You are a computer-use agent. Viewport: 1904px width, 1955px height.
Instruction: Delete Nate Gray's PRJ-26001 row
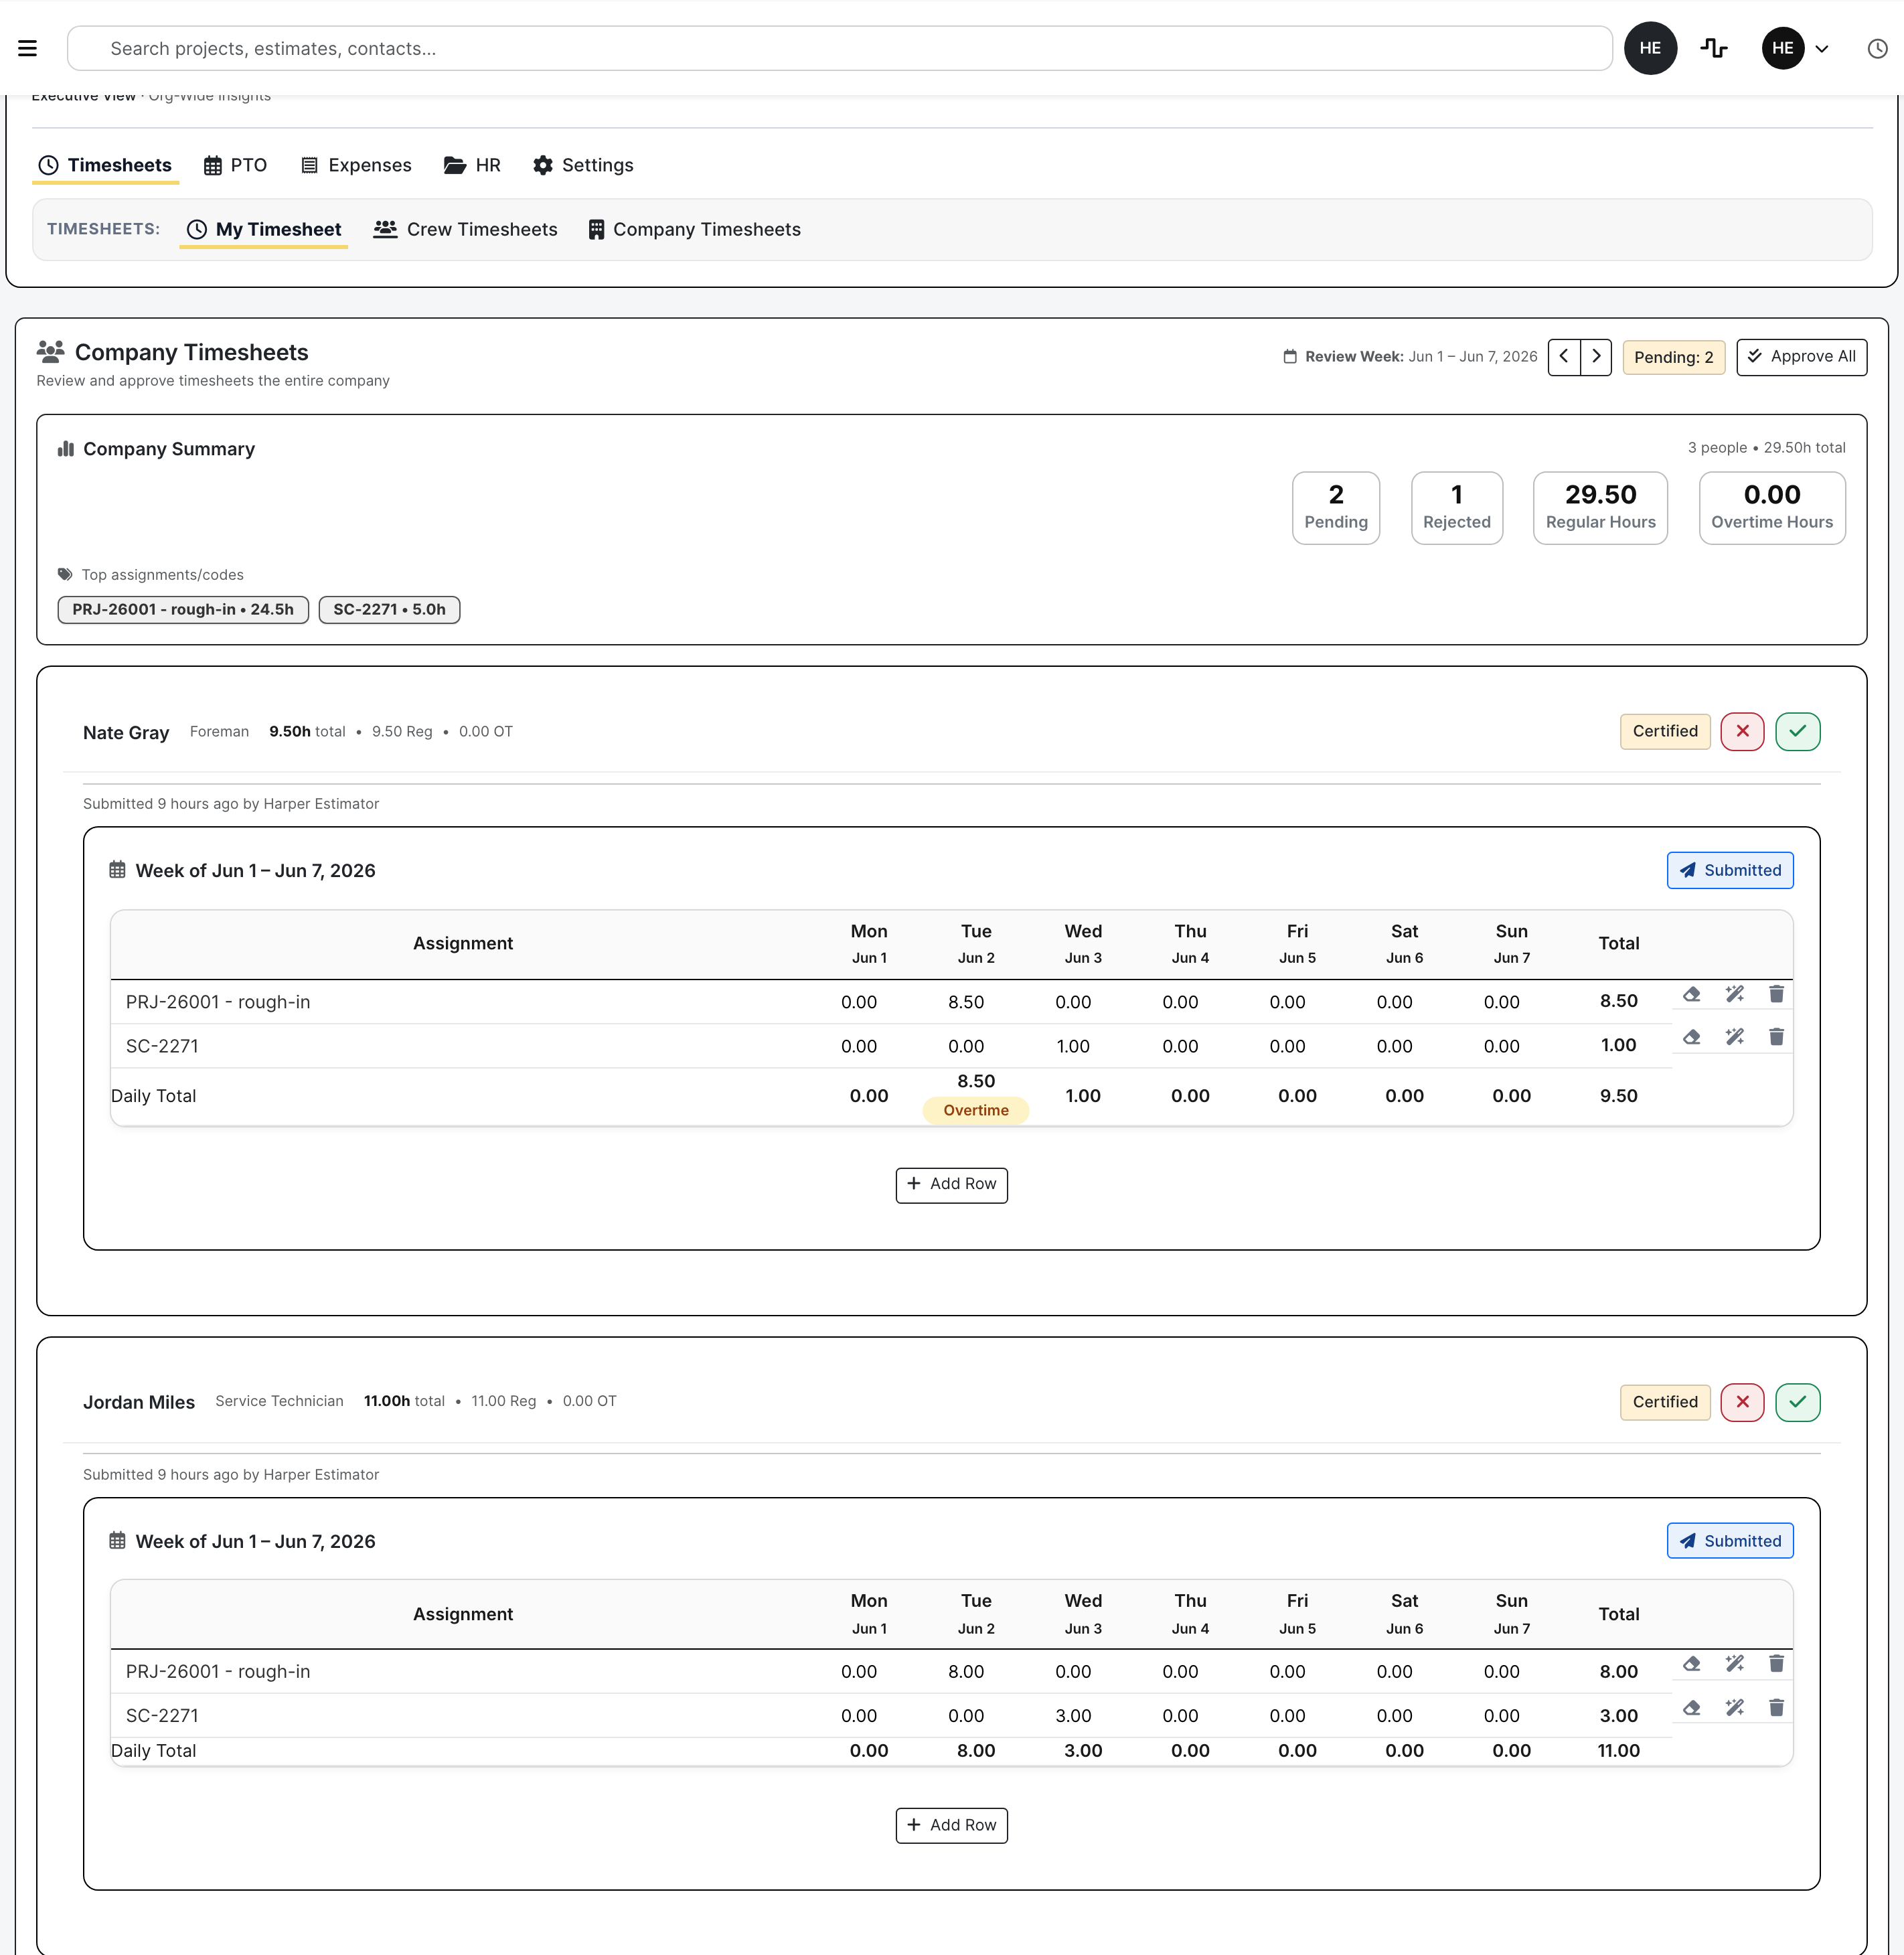(x=1776, y=994)
